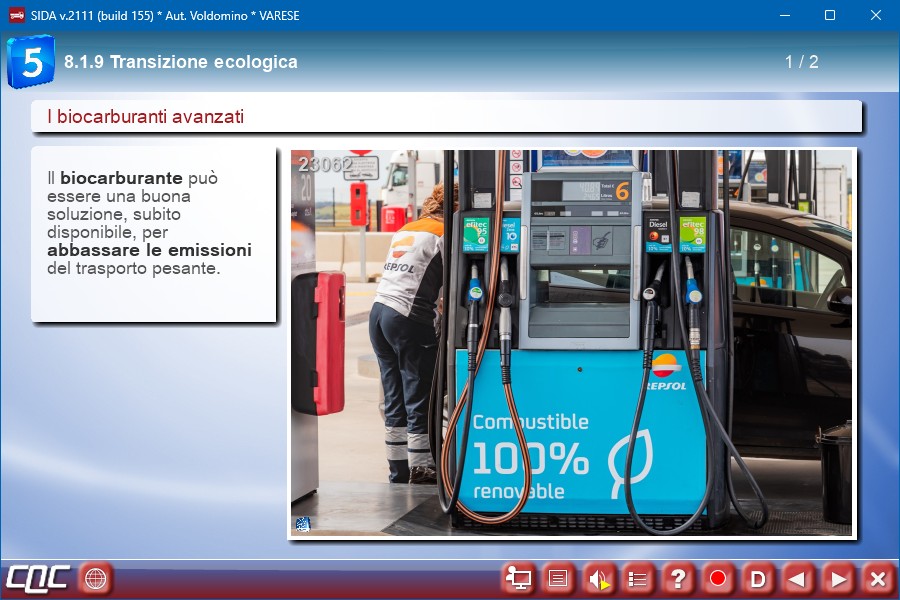Click the 'I biocarburanti avanzati' heading
The width and height of the screenshot is (900, 600).
(146, 117)
